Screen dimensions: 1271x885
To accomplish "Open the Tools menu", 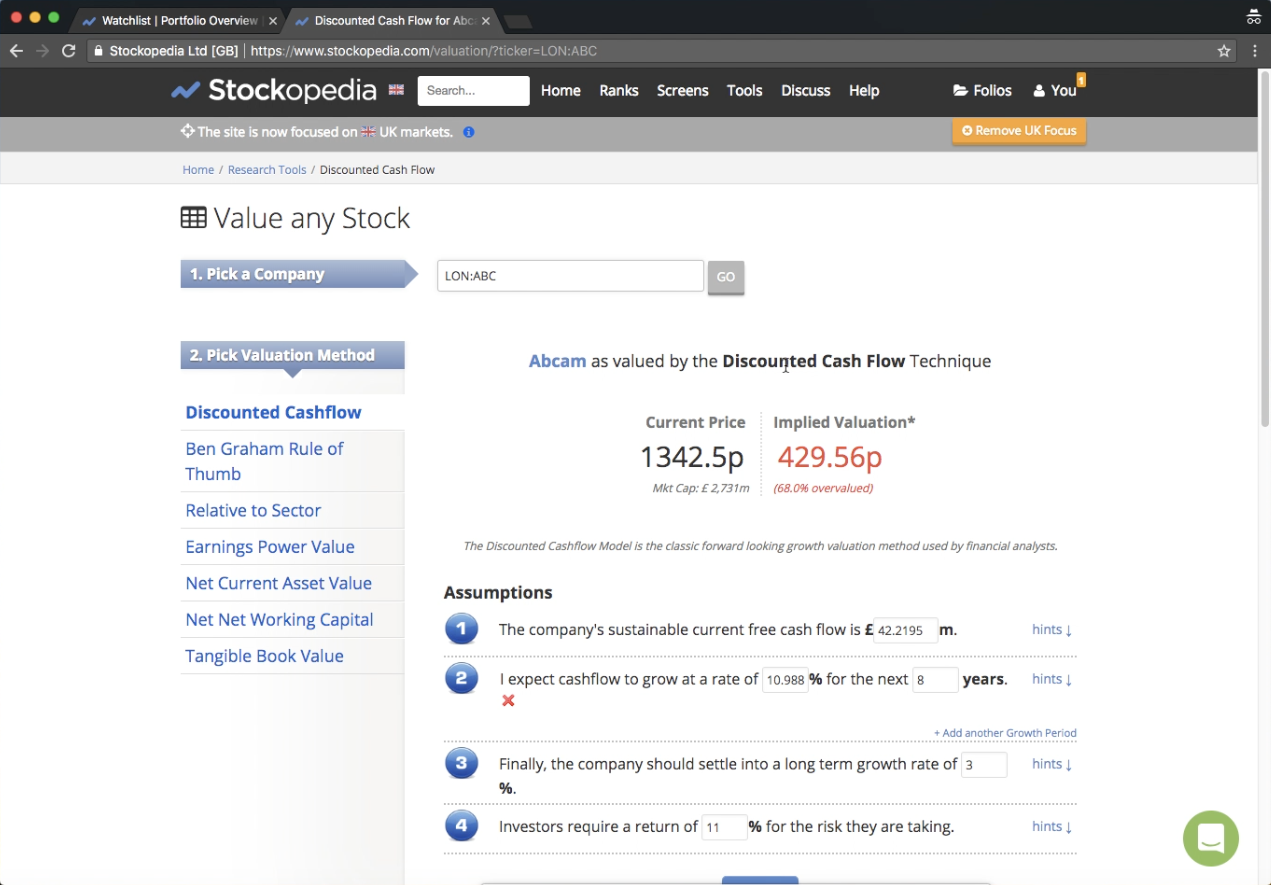I will (744, 90).
